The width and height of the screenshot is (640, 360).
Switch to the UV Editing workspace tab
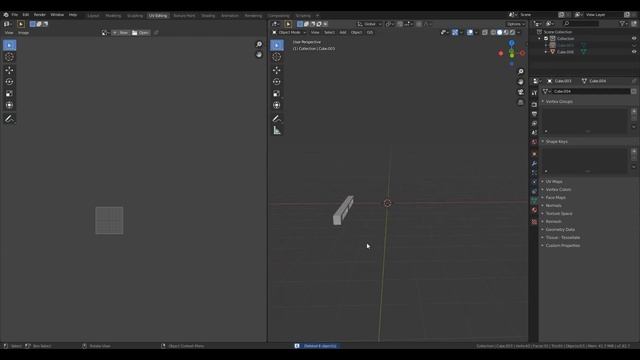tap(158, 16)
